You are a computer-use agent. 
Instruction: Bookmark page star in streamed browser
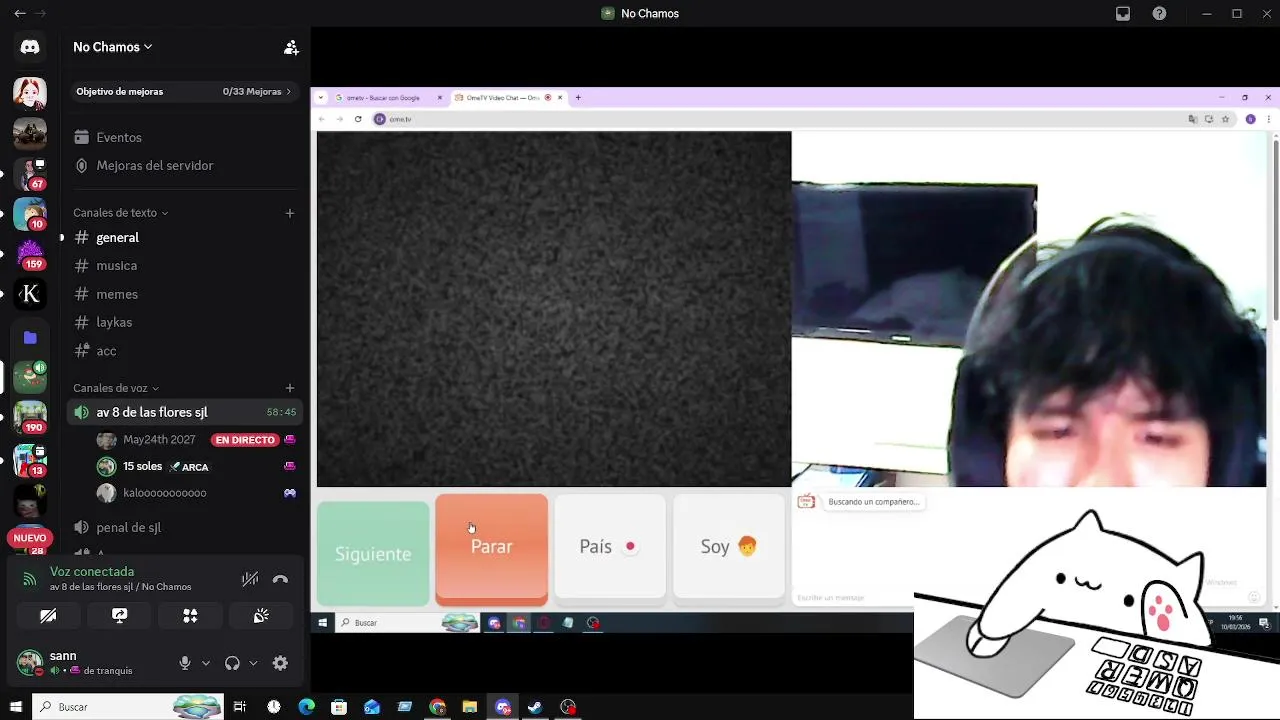point(1225,119)
